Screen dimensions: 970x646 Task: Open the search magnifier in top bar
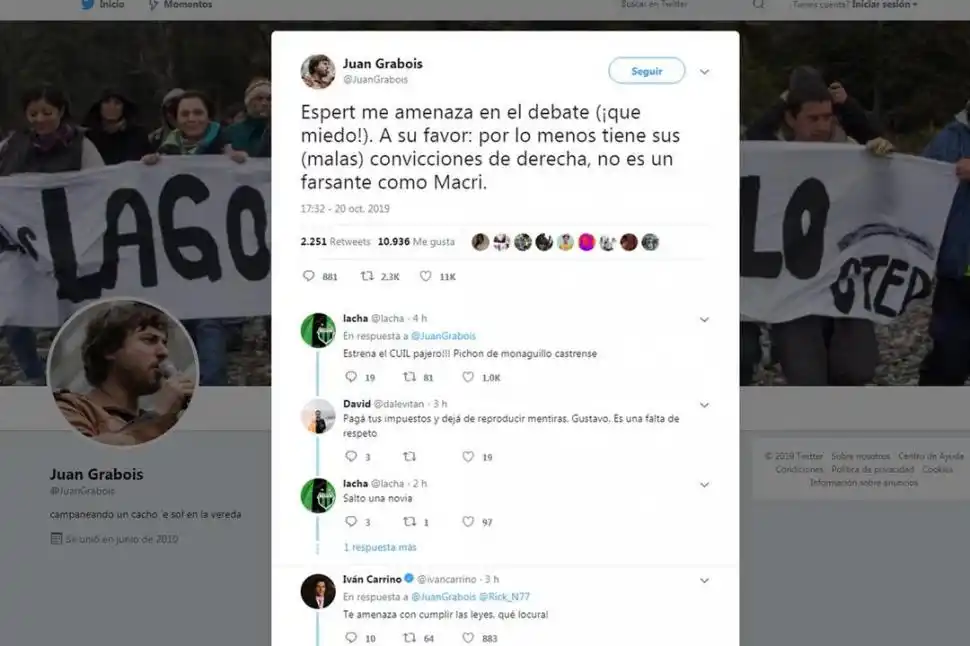click(x=758, y=4)
